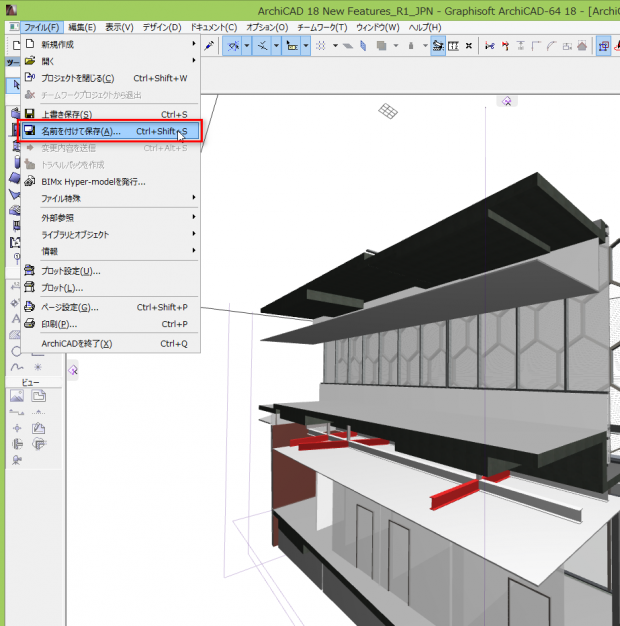This screenshot has width=620, height=626.
Task: Toggle the guide lines button in toolbar
Action: coord(235,46)
